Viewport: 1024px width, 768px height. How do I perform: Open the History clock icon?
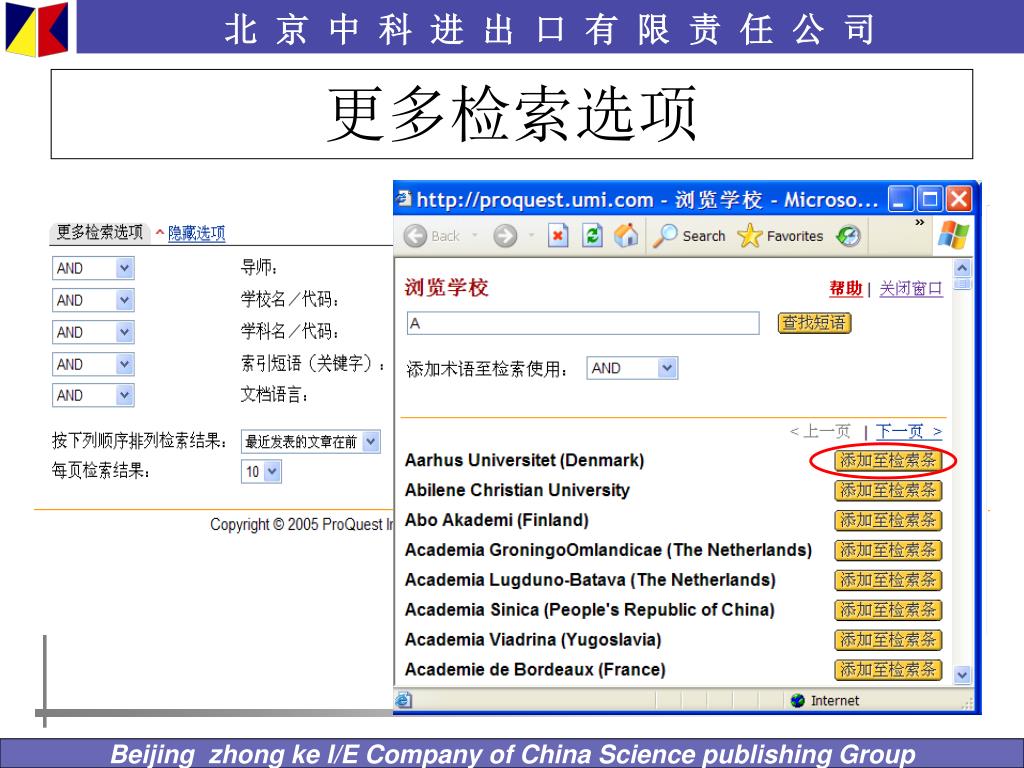point(848,236)
